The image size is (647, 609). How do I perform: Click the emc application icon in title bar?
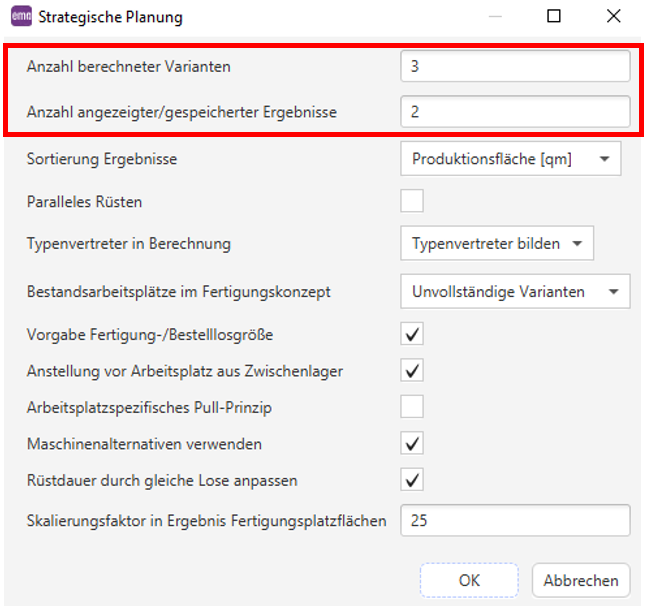click(21, 16)
